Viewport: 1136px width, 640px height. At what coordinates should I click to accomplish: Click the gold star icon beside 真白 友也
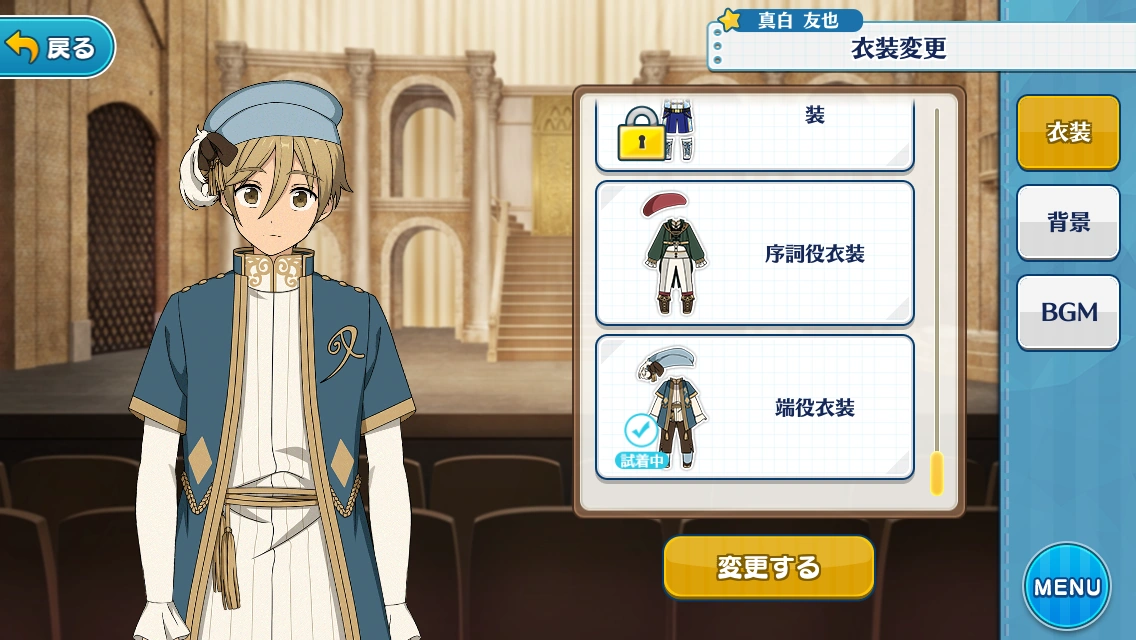click(x=729, y=20)
